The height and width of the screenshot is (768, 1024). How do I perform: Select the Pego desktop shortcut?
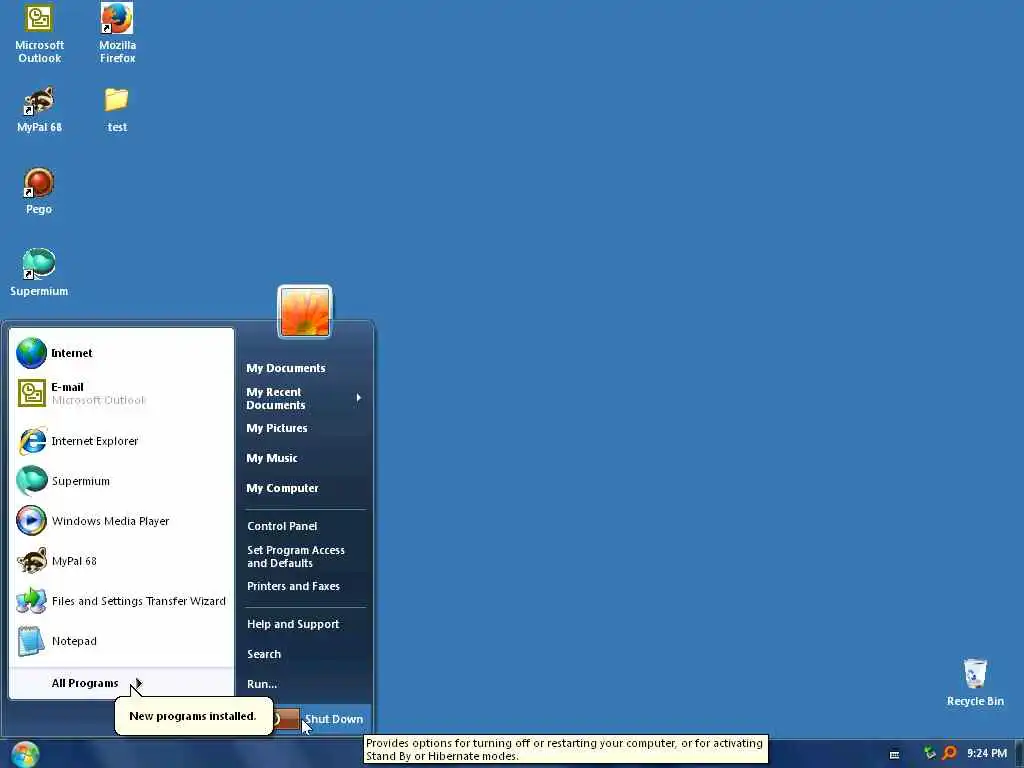pos(39,191)
